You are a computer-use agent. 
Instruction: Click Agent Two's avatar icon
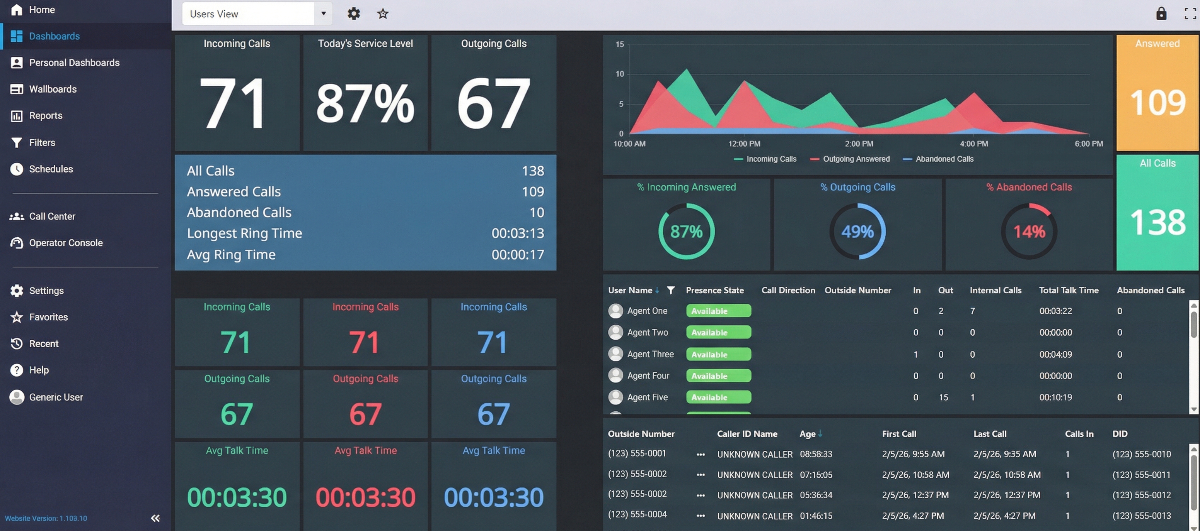[616, 333]
